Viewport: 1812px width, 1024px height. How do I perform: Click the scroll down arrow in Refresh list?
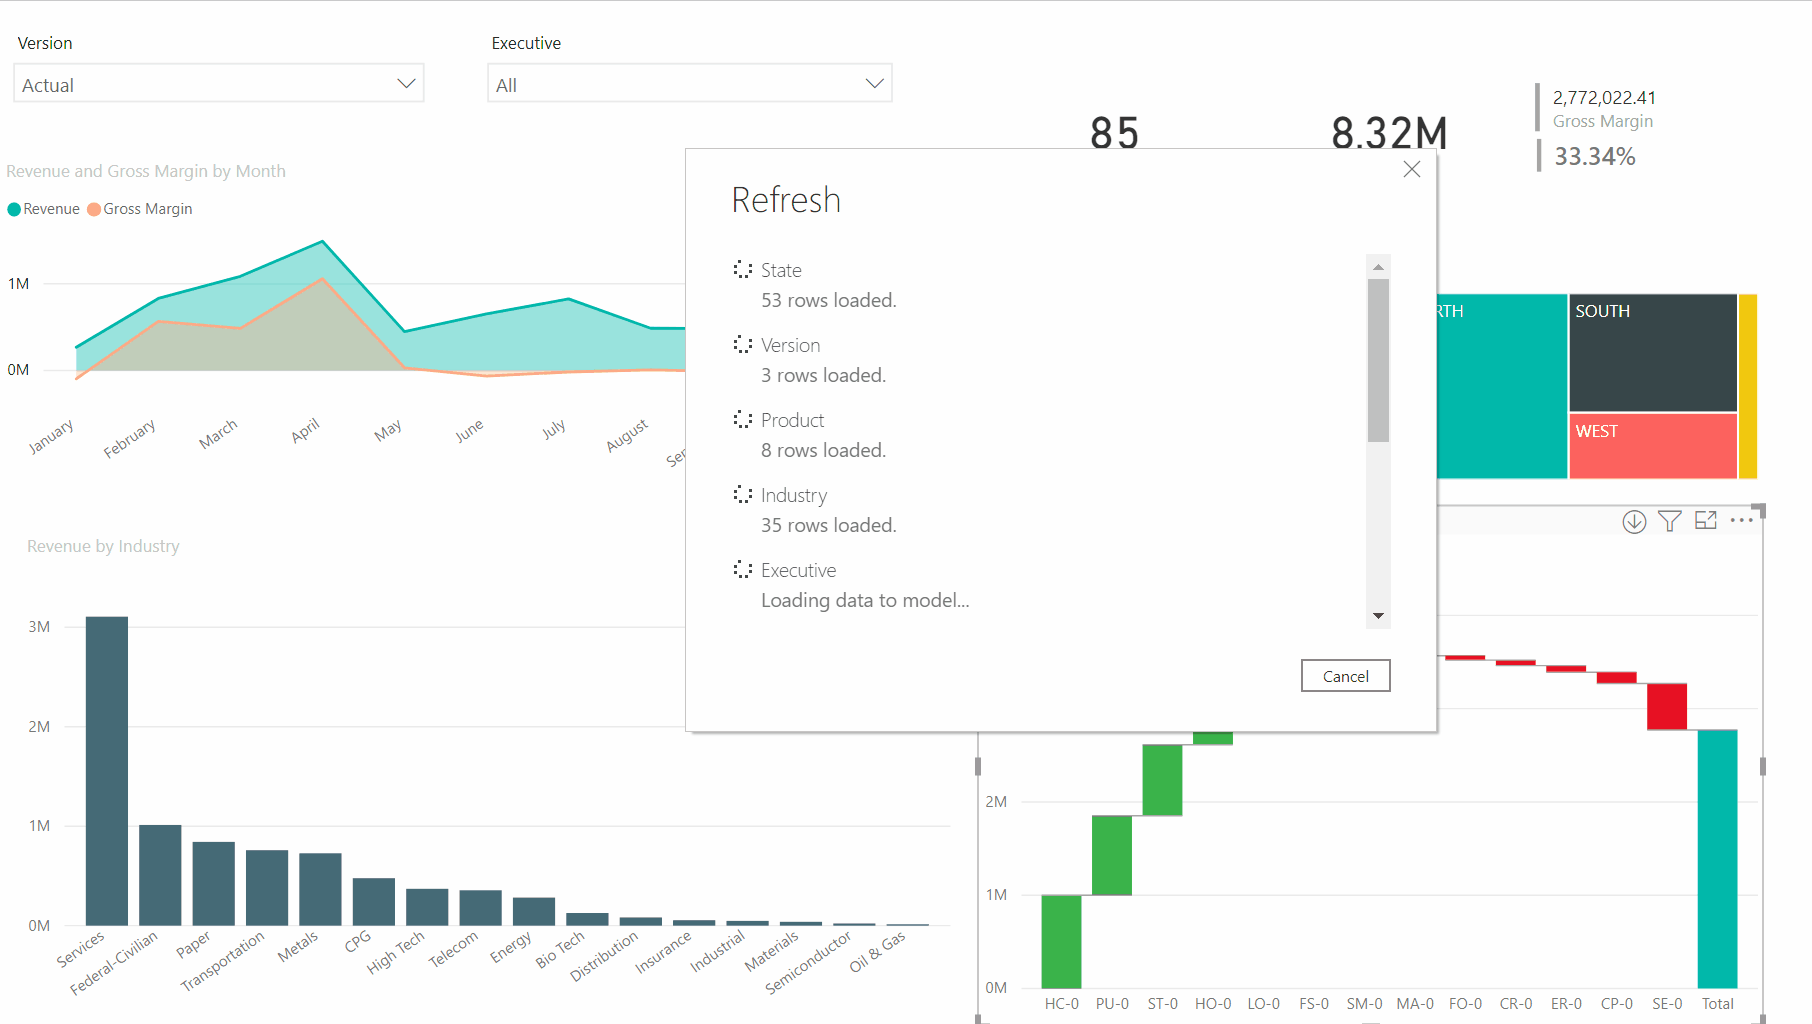(x=1378, y=616)
